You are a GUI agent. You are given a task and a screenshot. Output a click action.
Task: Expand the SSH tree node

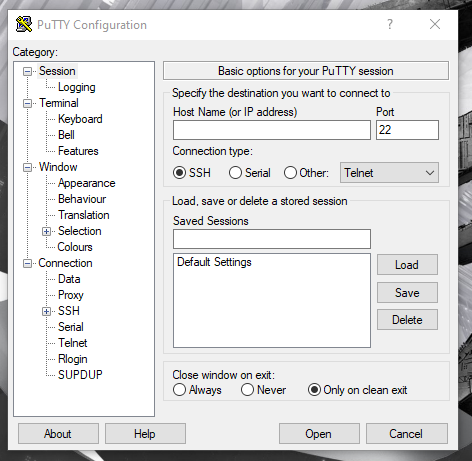pos(46,311)
